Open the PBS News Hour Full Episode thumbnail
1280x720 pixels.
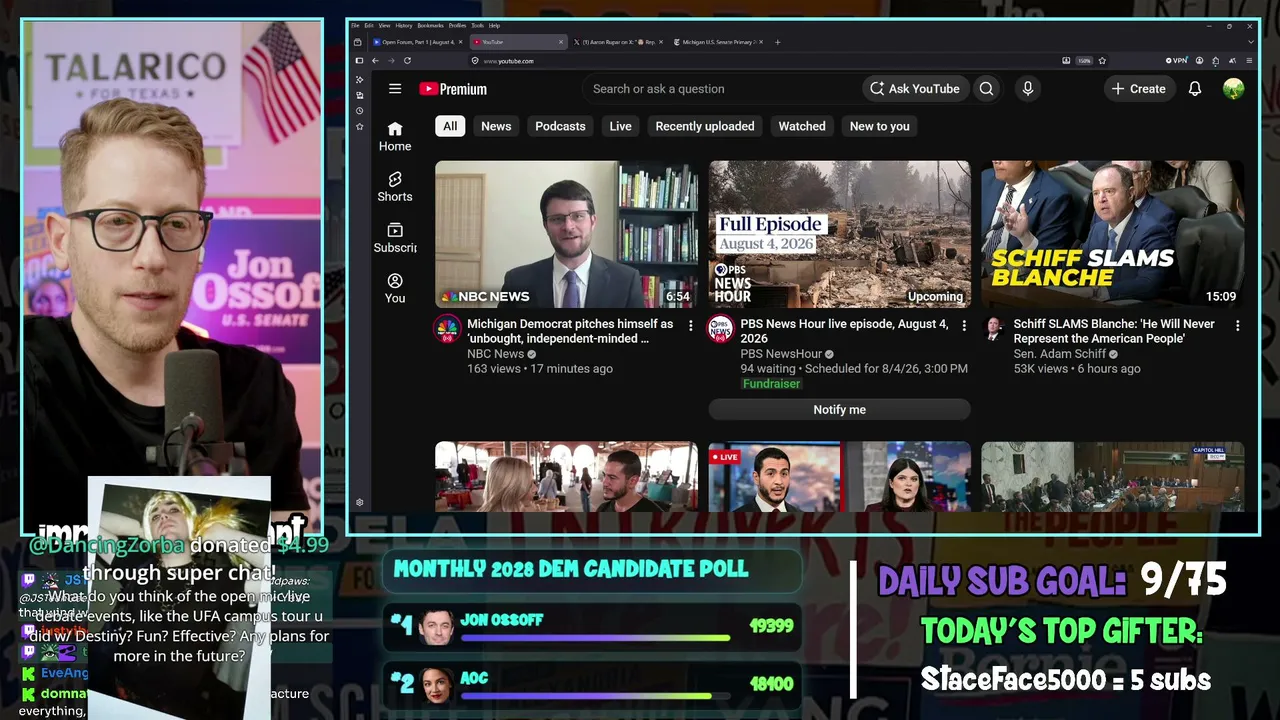coord(840,234)
